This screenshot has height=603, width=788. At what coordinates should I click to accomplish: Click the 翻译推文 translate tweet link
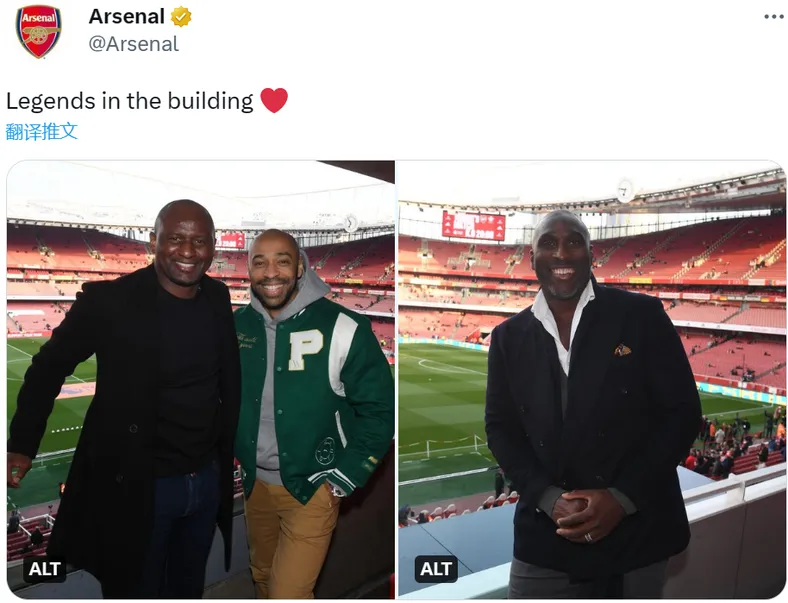(42, 131)
